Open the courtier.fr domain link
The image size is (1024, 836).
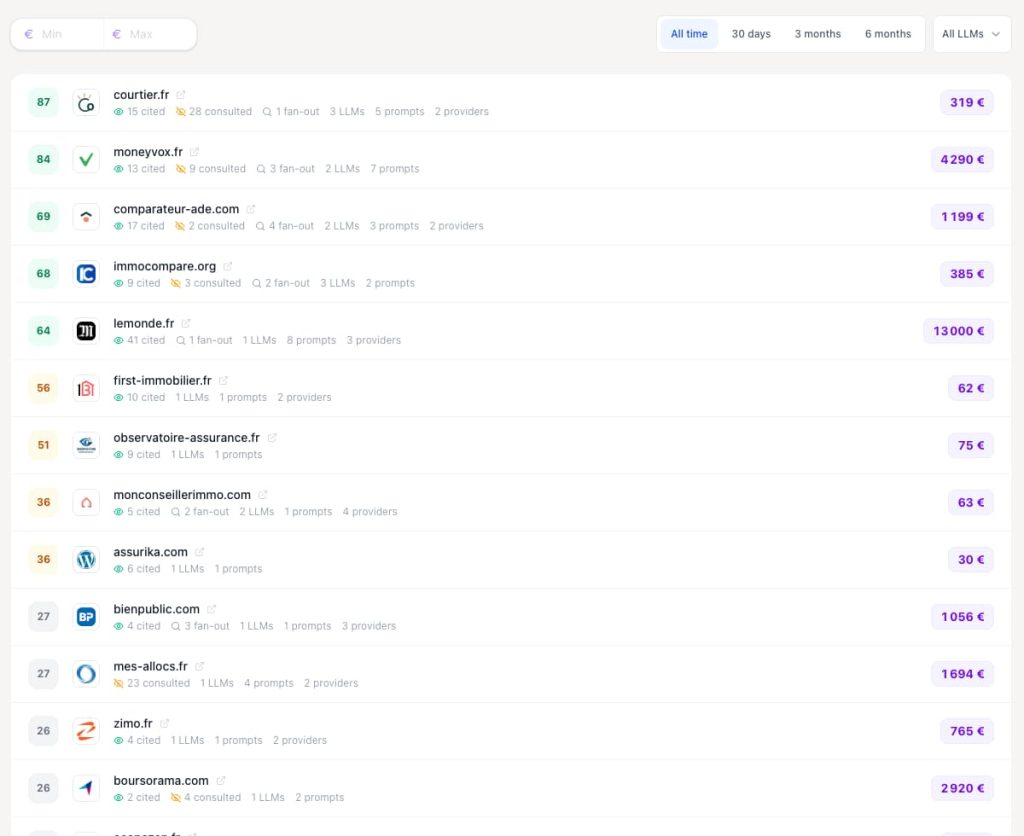point(141,95)
